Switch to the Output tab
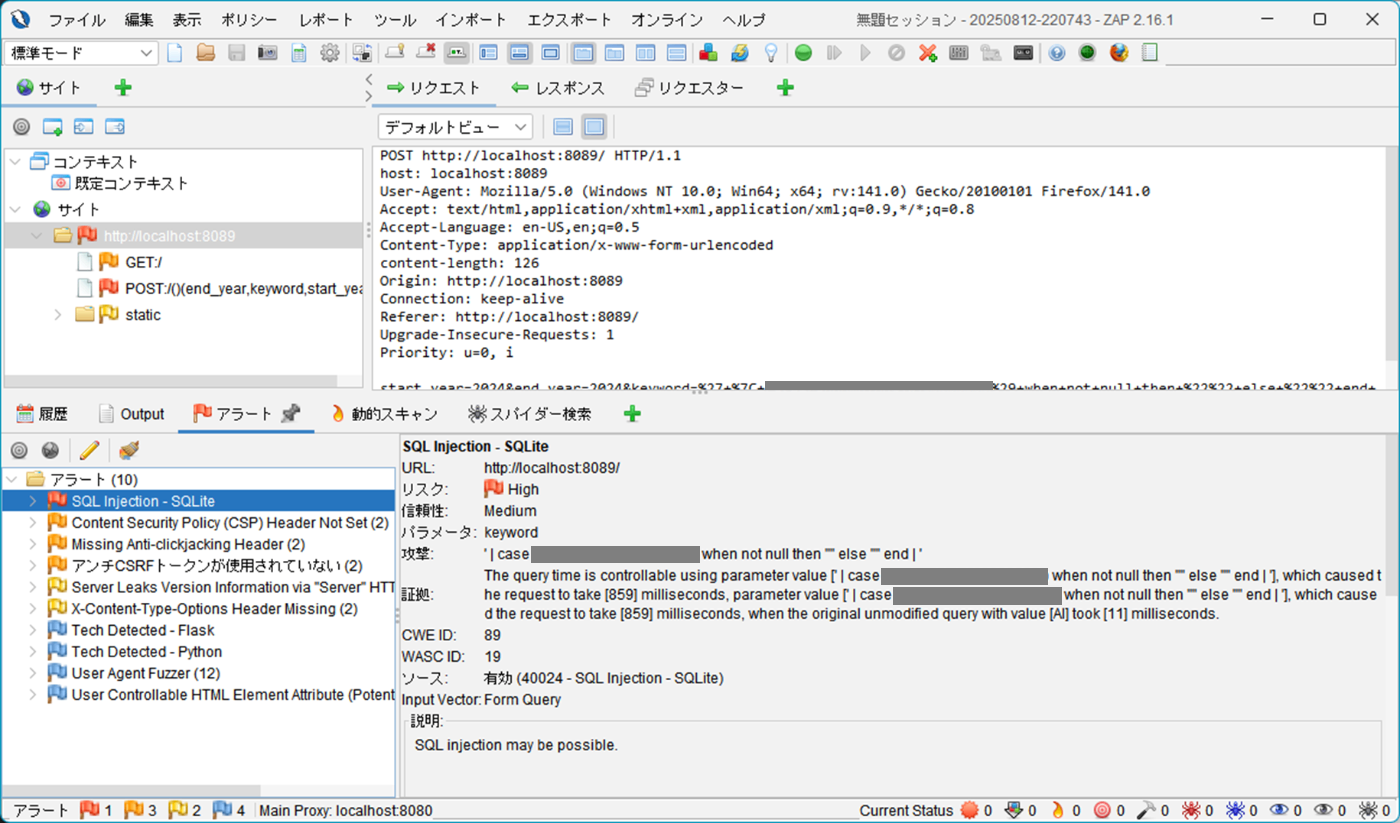Screen dimensions: 1400x823 [131, 413]
